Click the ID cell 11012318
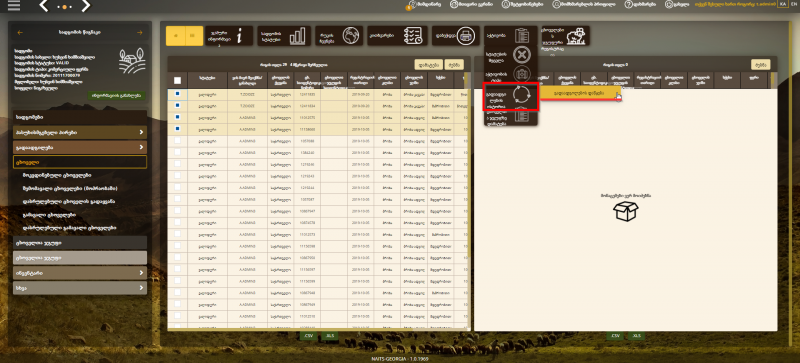This screenshot has height=363, width=800. click(x=307, y=317)
